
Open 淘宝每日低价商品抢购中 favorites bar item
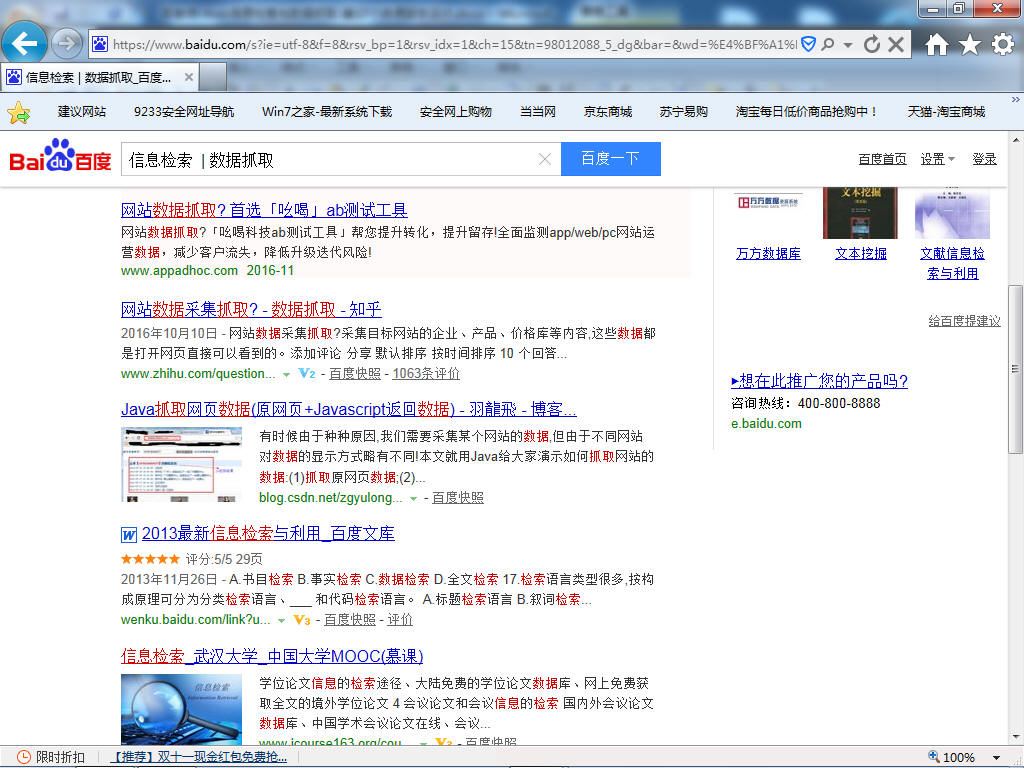806,112
